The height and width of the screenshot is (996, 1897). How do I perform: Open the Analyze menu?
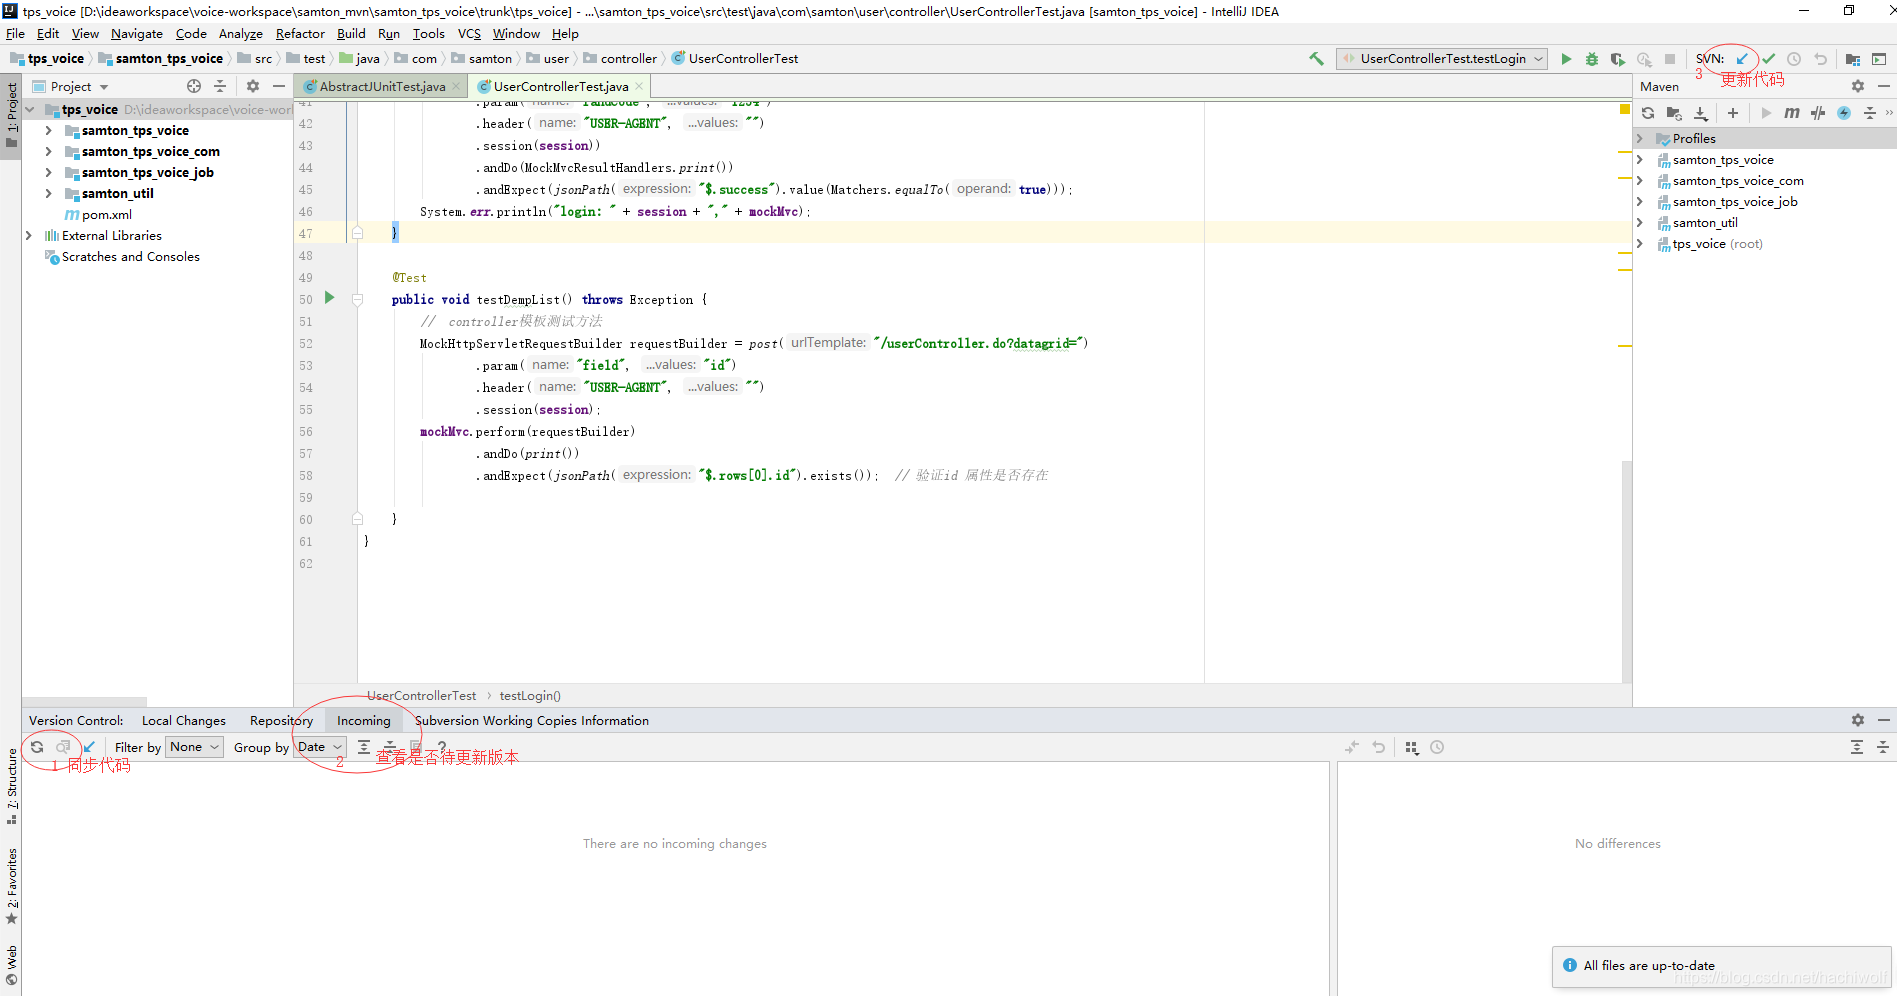(240, 34)
